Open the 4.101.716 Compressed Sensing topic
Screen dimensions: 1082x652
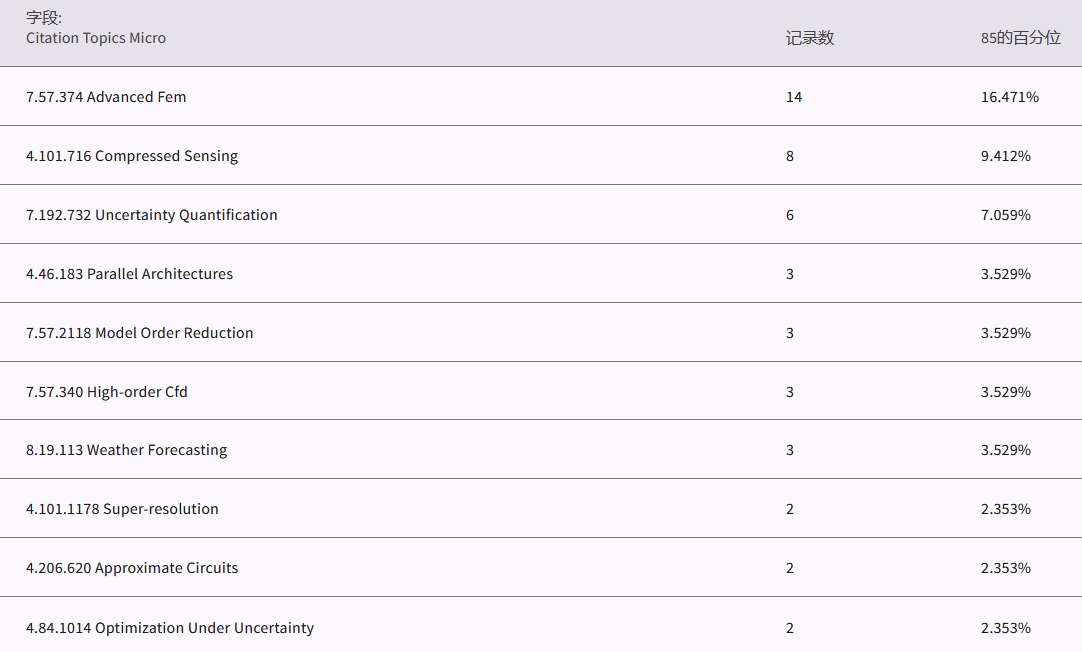(x=132, y=156)
